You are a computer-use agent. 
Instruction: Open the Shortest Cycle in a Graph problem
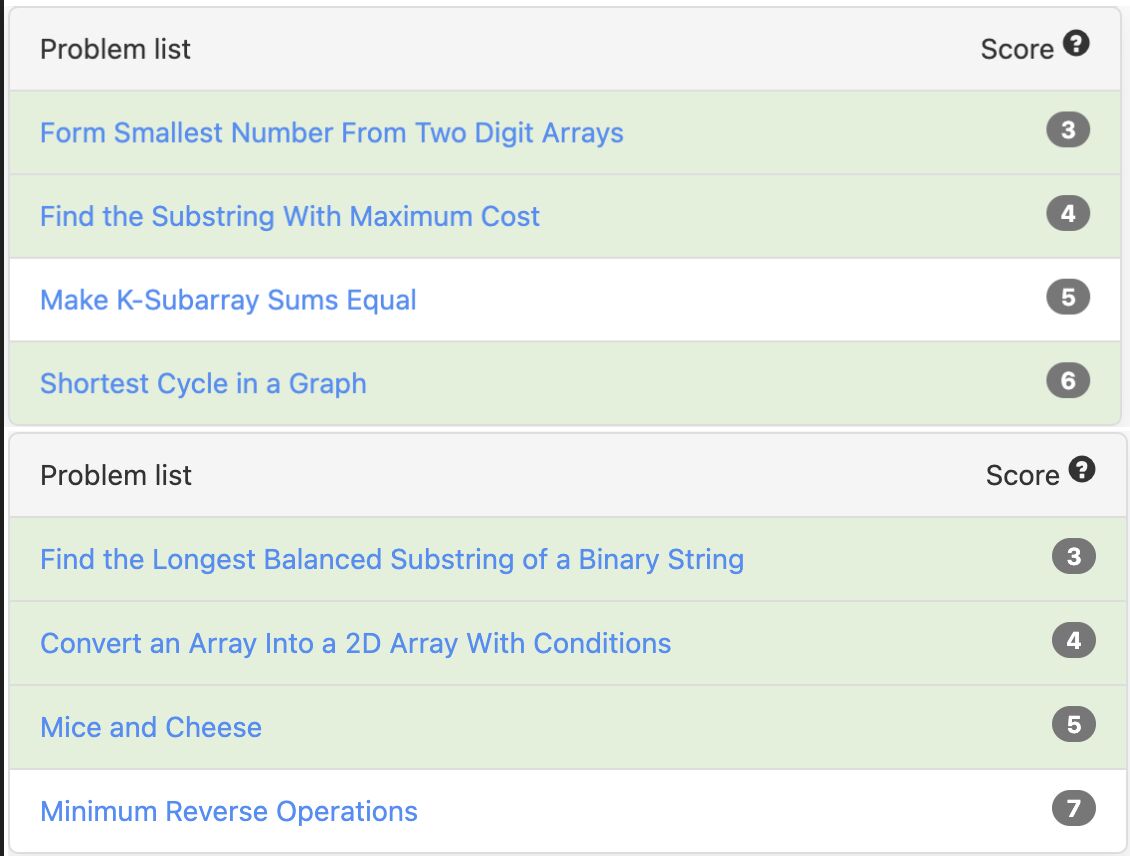tap(203, 384)
